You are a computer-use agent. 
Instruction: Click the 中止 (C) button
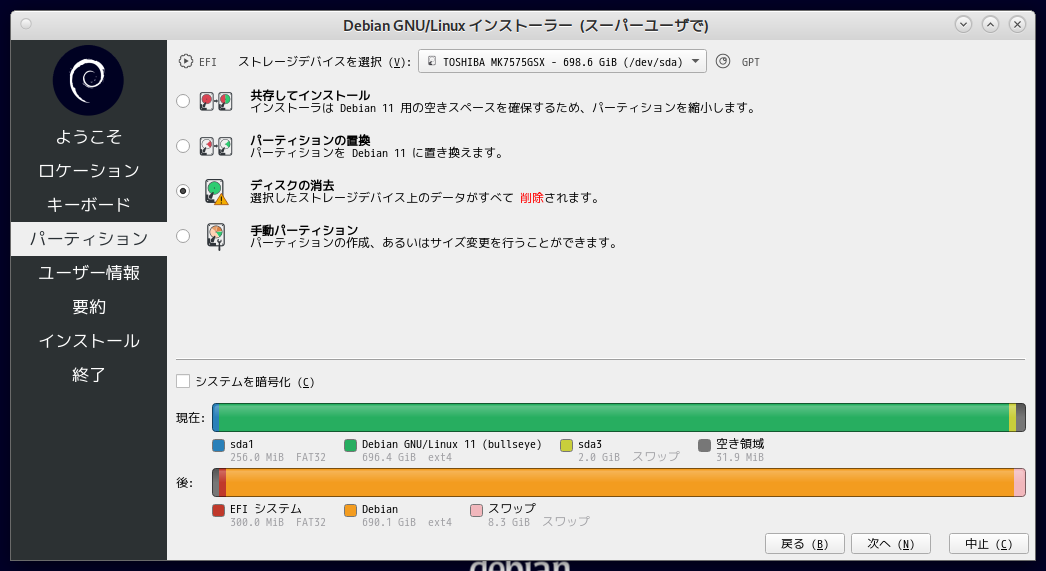tap(989, 544)
